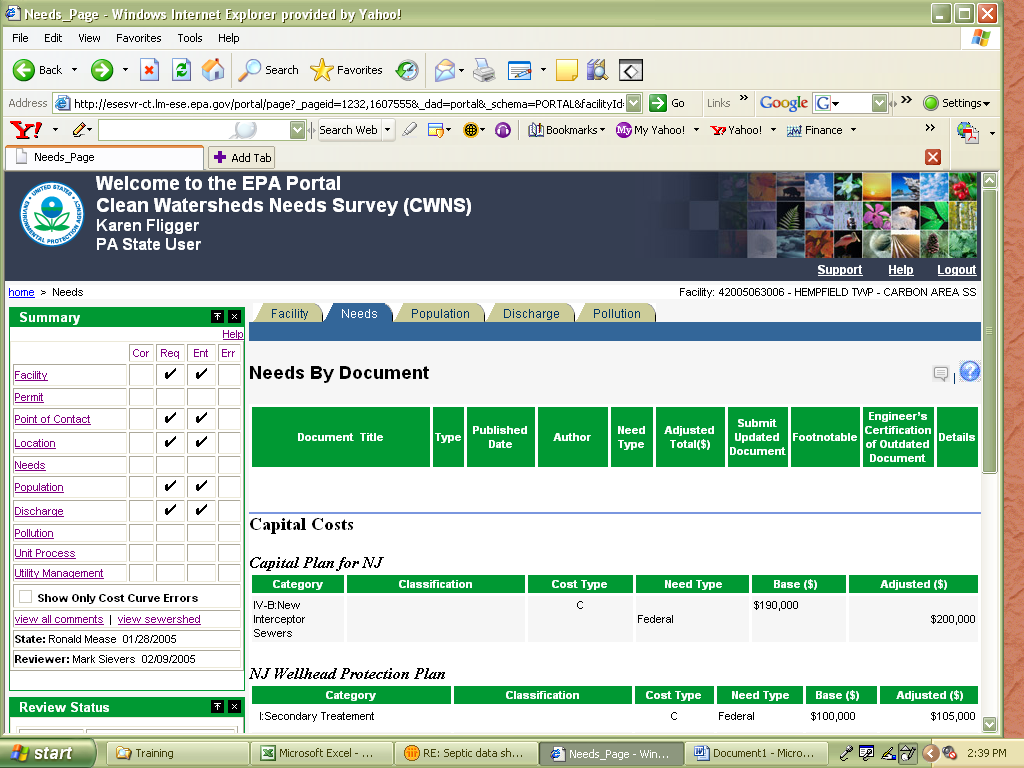Click the Edit page icon
This screenshot has height=768, width=1024.
(520, 70)
